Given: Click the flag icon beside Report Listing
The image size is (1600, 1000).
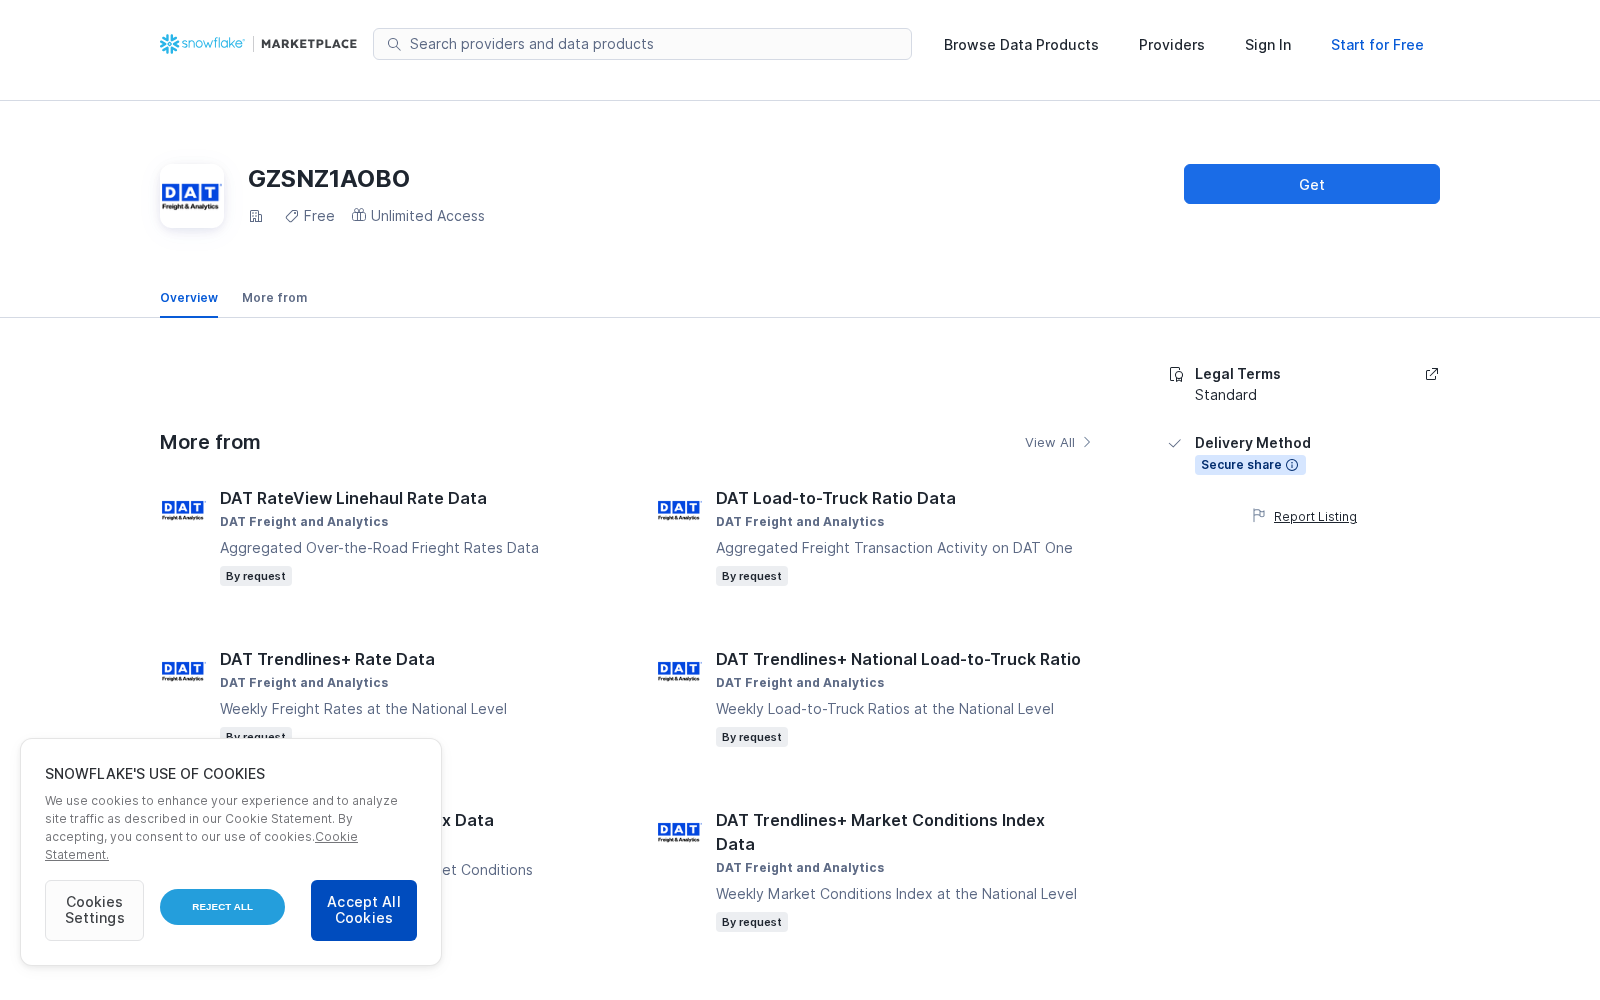Looking at the screenshot, I should (x=1259, y=516).
